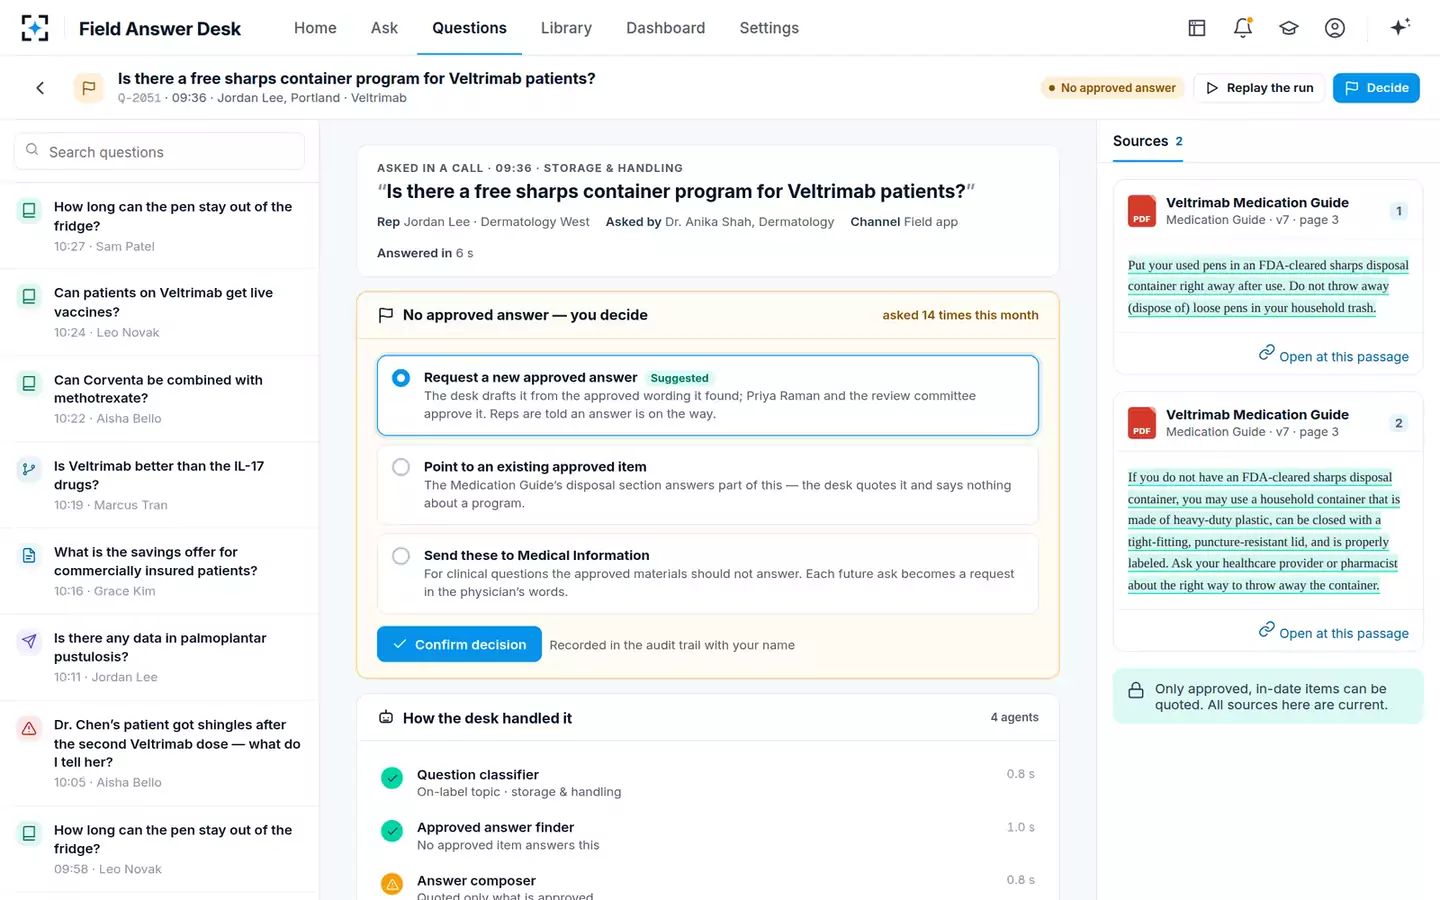1440x900 pixels.
Task: Select Request a new approved answer option
Action: point(708,395)
